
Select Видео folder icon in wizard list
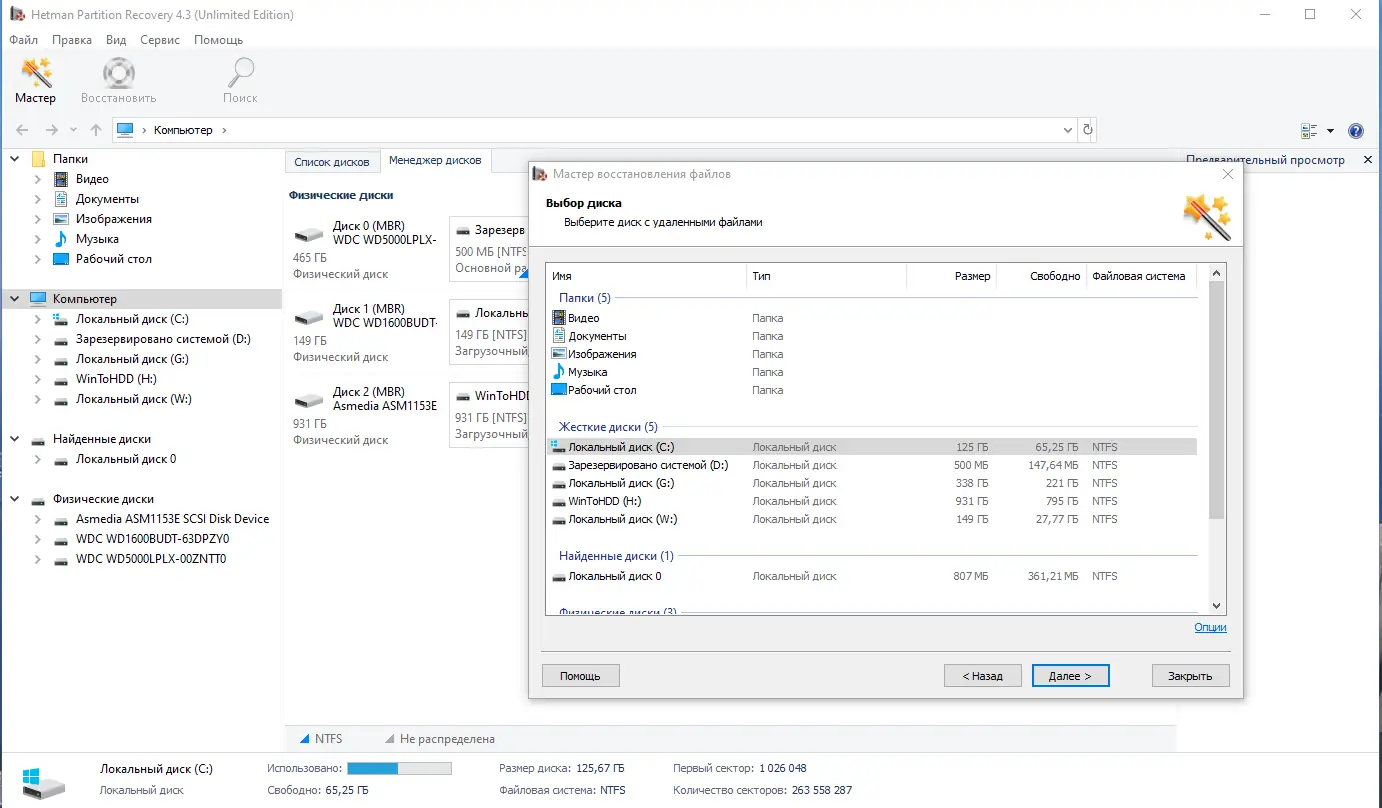[x=559, y=318]
